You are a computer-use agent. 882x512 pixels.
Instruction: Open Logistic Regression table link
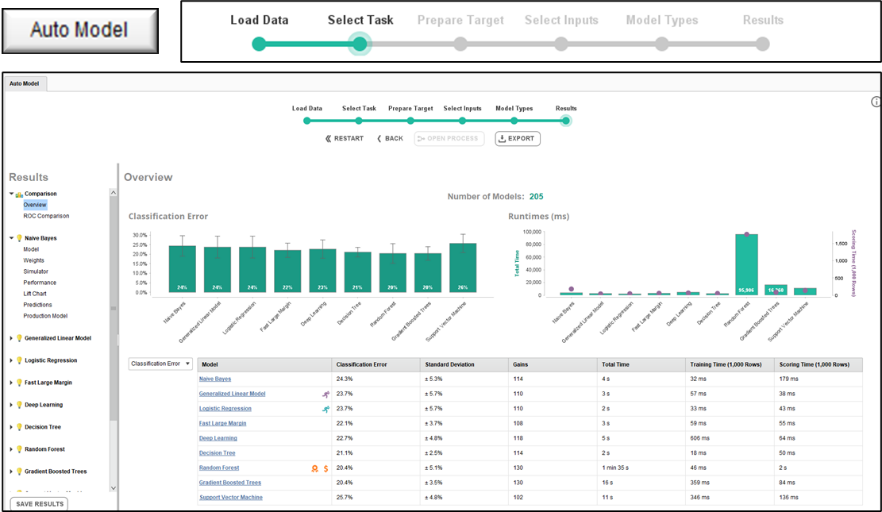(x=225, y=408)
